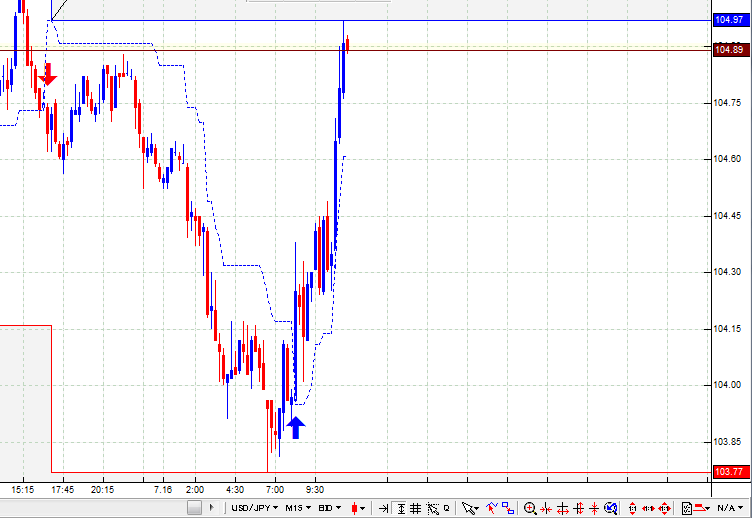This screenshot has height=518, width=752.
Task: Select the dotted-rectangle selection cursor icon
Action: coord(433,508)
